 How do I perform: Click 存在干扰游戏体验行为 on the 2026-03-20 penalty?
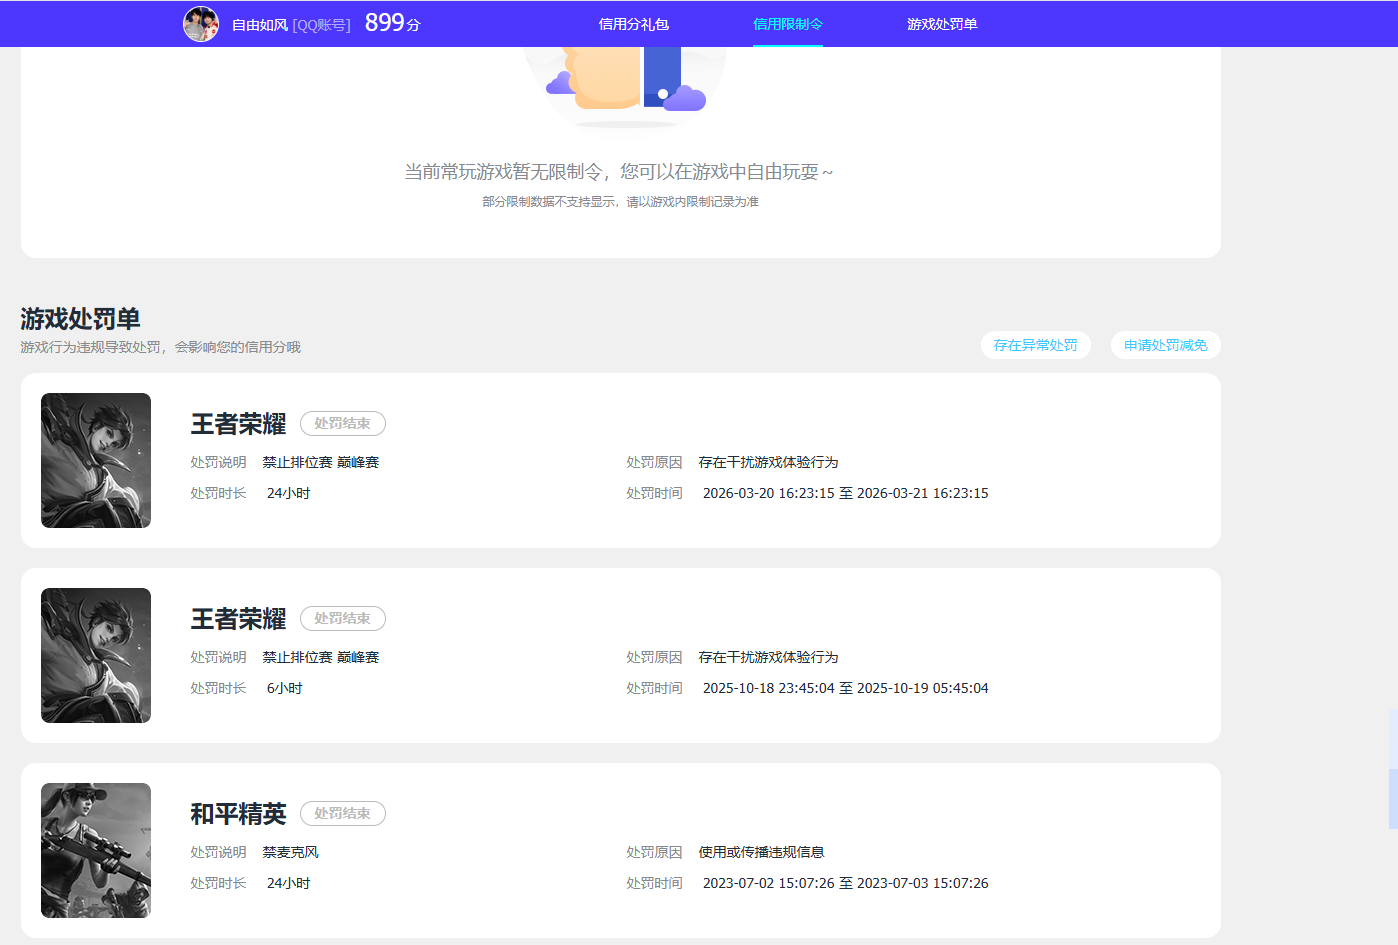coord(769,462)
